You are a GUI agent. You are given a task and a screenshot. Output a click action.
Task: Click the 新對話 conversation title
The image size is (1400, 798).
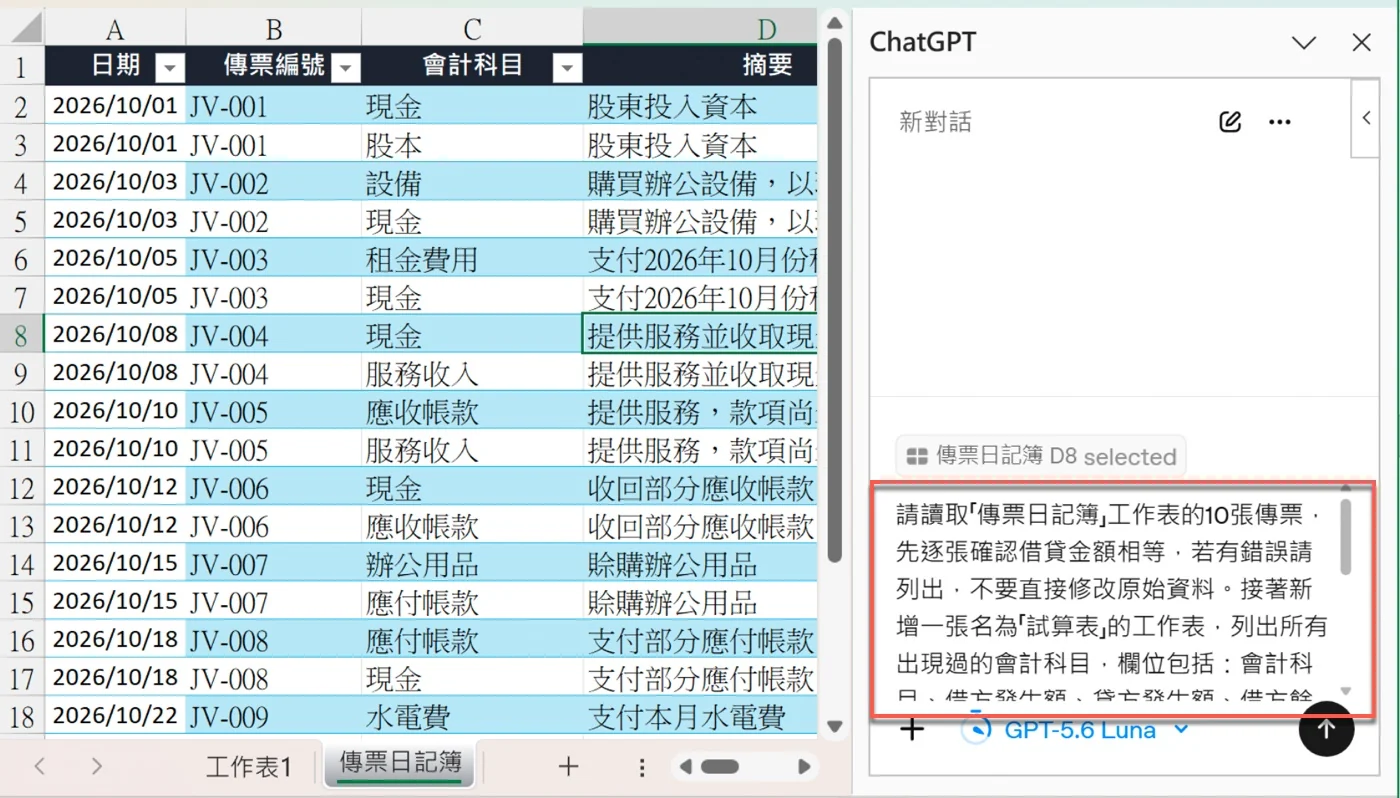tap(935, 122)
